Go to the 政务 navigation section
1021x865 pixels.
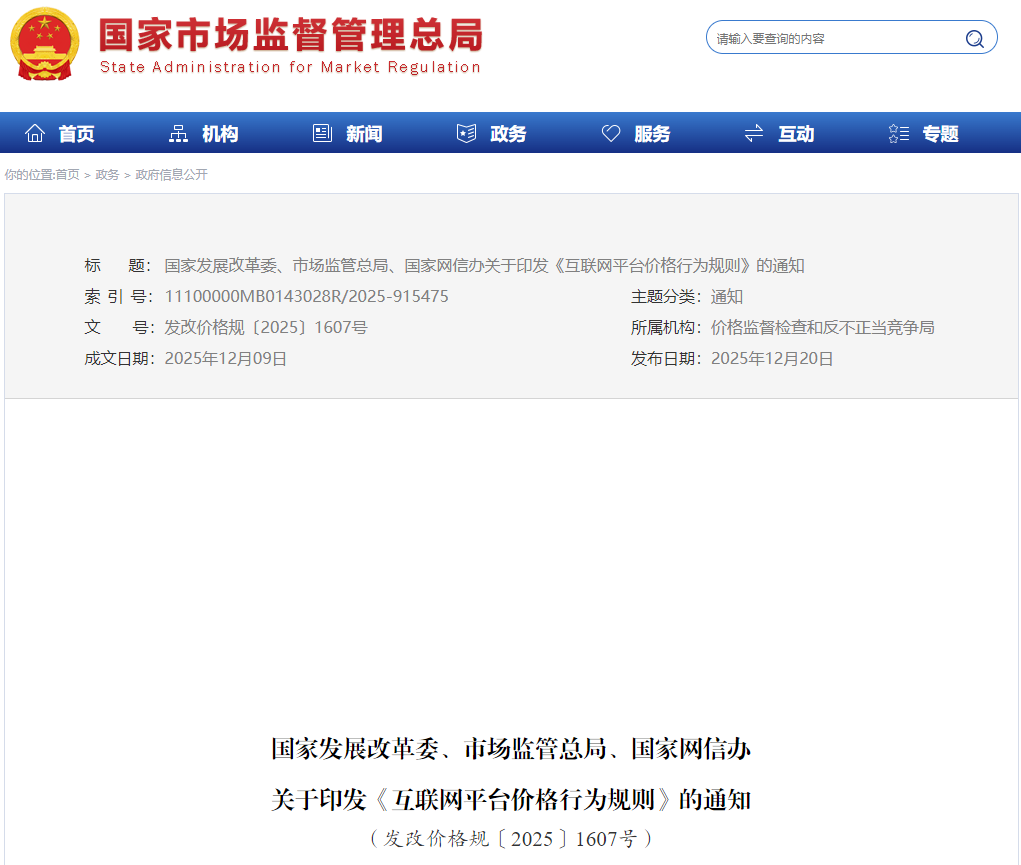[508, 134]
